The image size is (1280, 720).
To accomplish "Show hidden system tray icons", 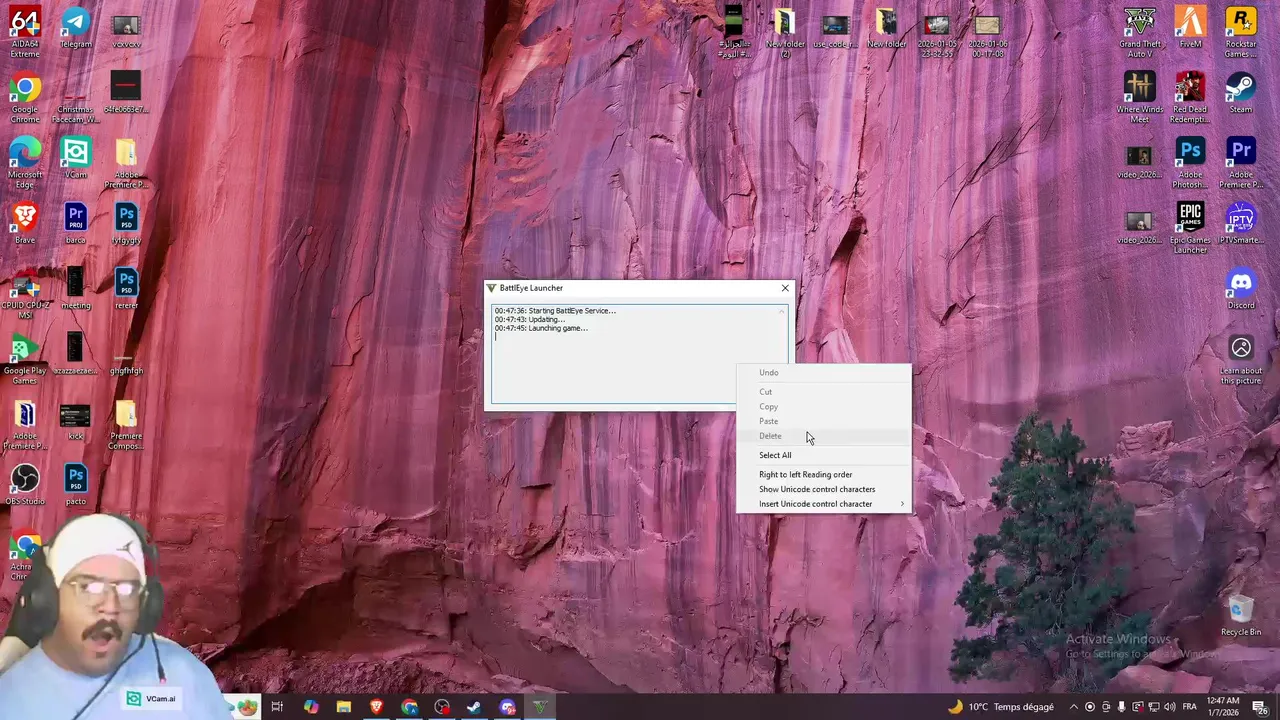I will point(1074,707).
